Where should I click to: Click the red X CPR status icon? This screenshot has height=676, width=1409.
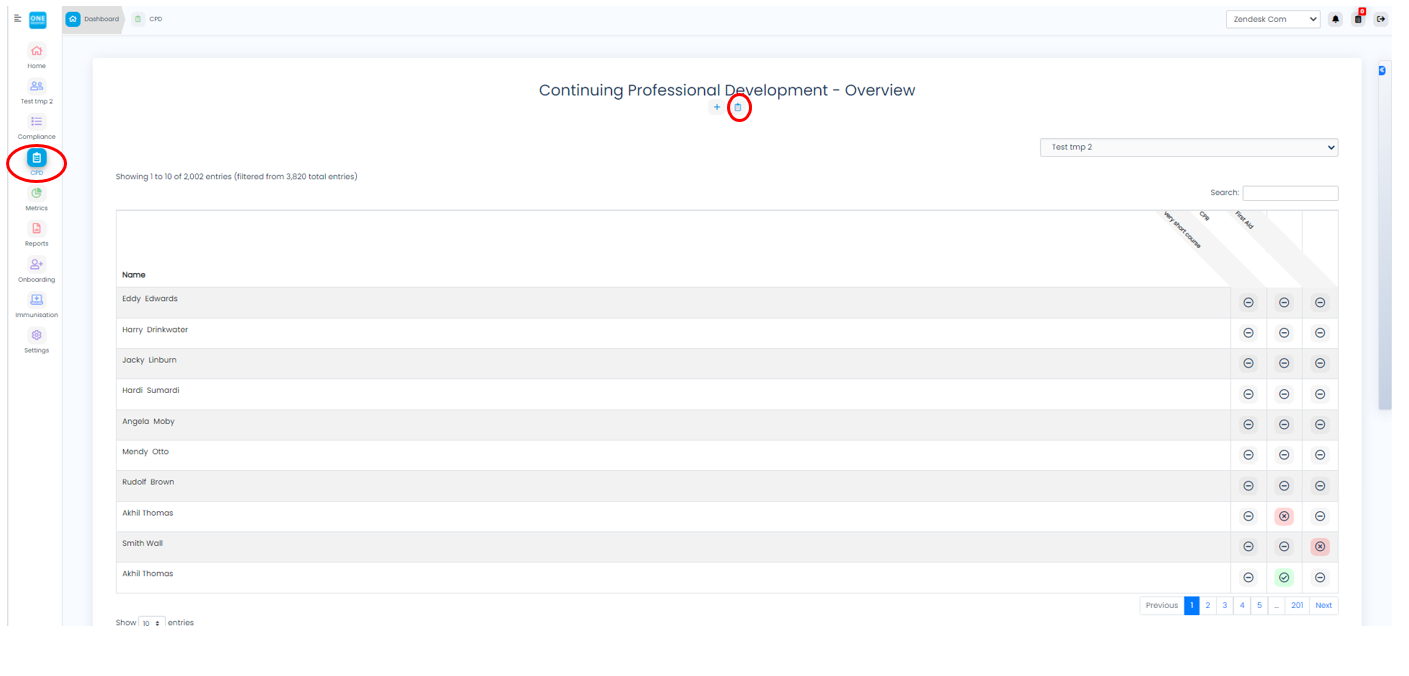(1284, 516)
